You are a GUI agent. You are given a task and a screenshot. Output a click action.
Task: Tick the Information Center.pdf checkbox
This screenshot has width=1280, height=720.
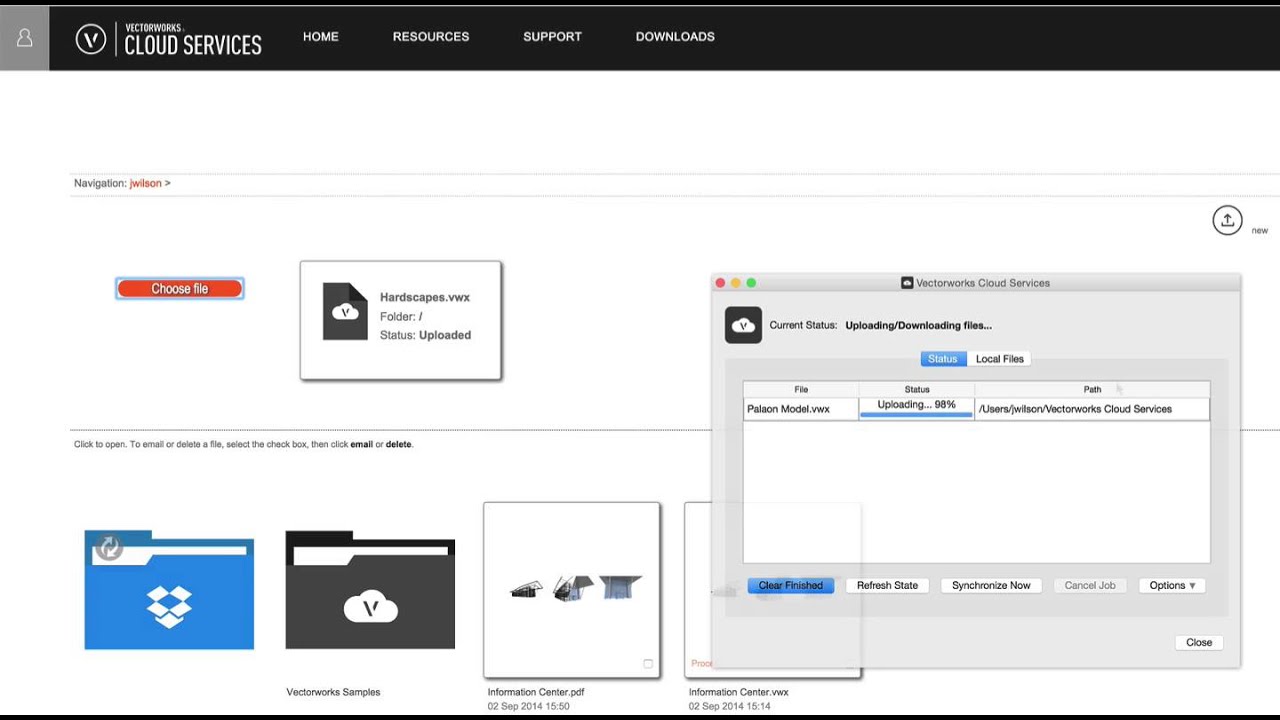(648, 664)
